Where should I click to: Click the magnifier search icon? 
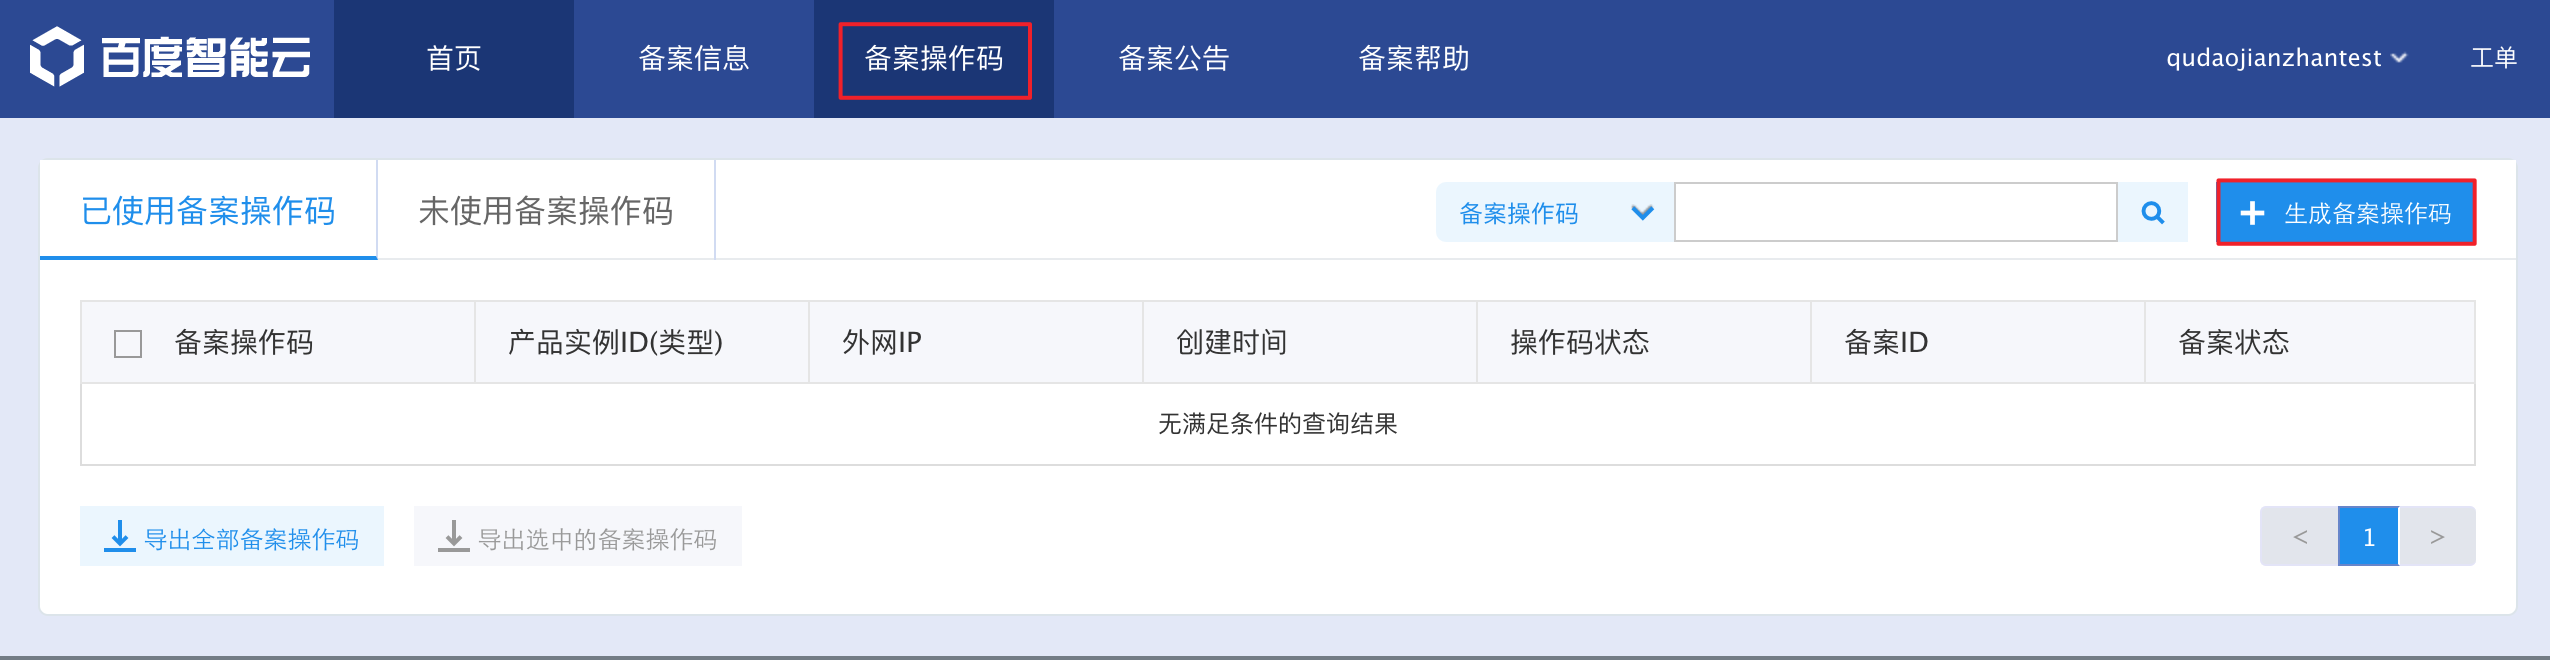(x=2152, y=212)
